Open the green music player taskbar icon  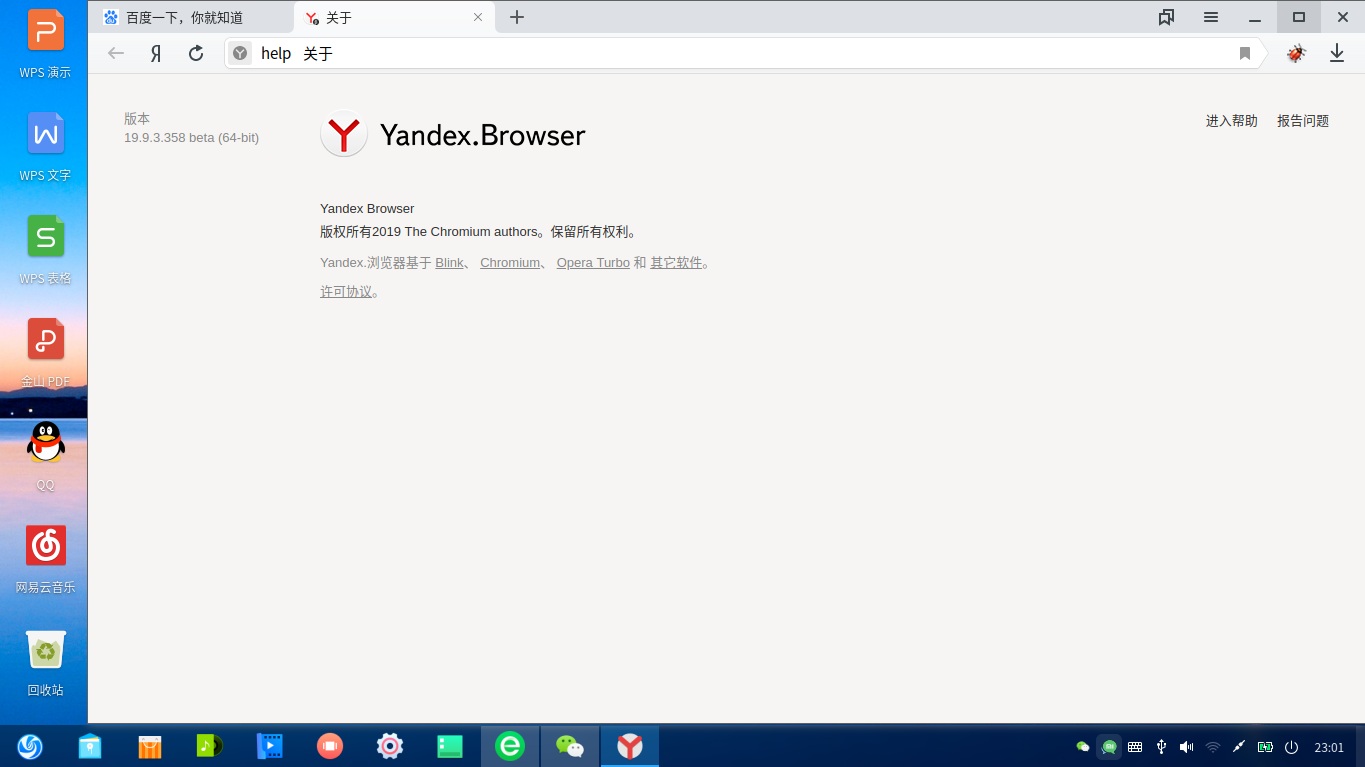(210, 746)
